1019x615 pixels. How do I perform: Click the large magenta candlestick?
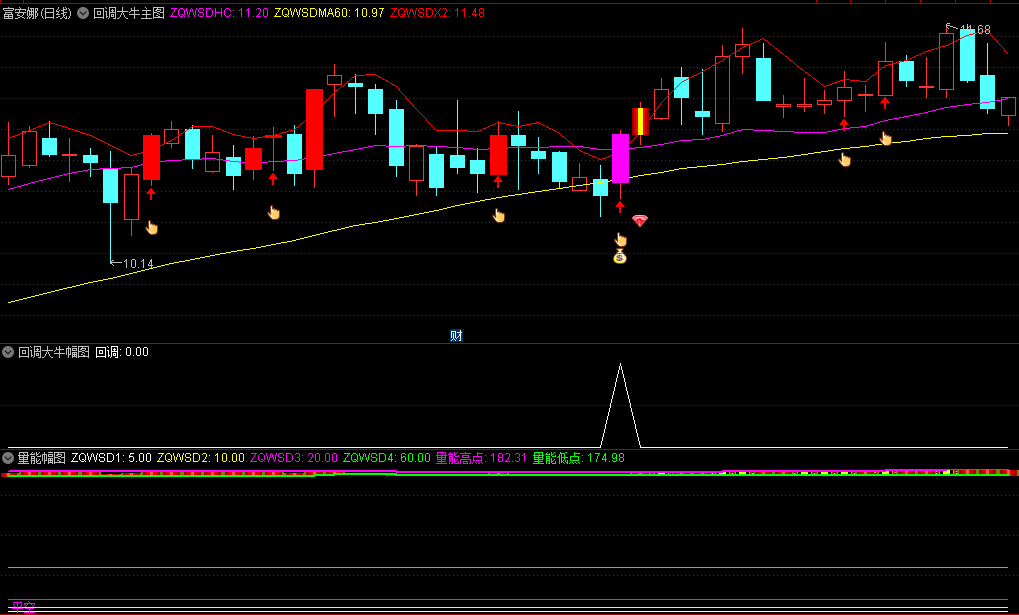(620, 157)
